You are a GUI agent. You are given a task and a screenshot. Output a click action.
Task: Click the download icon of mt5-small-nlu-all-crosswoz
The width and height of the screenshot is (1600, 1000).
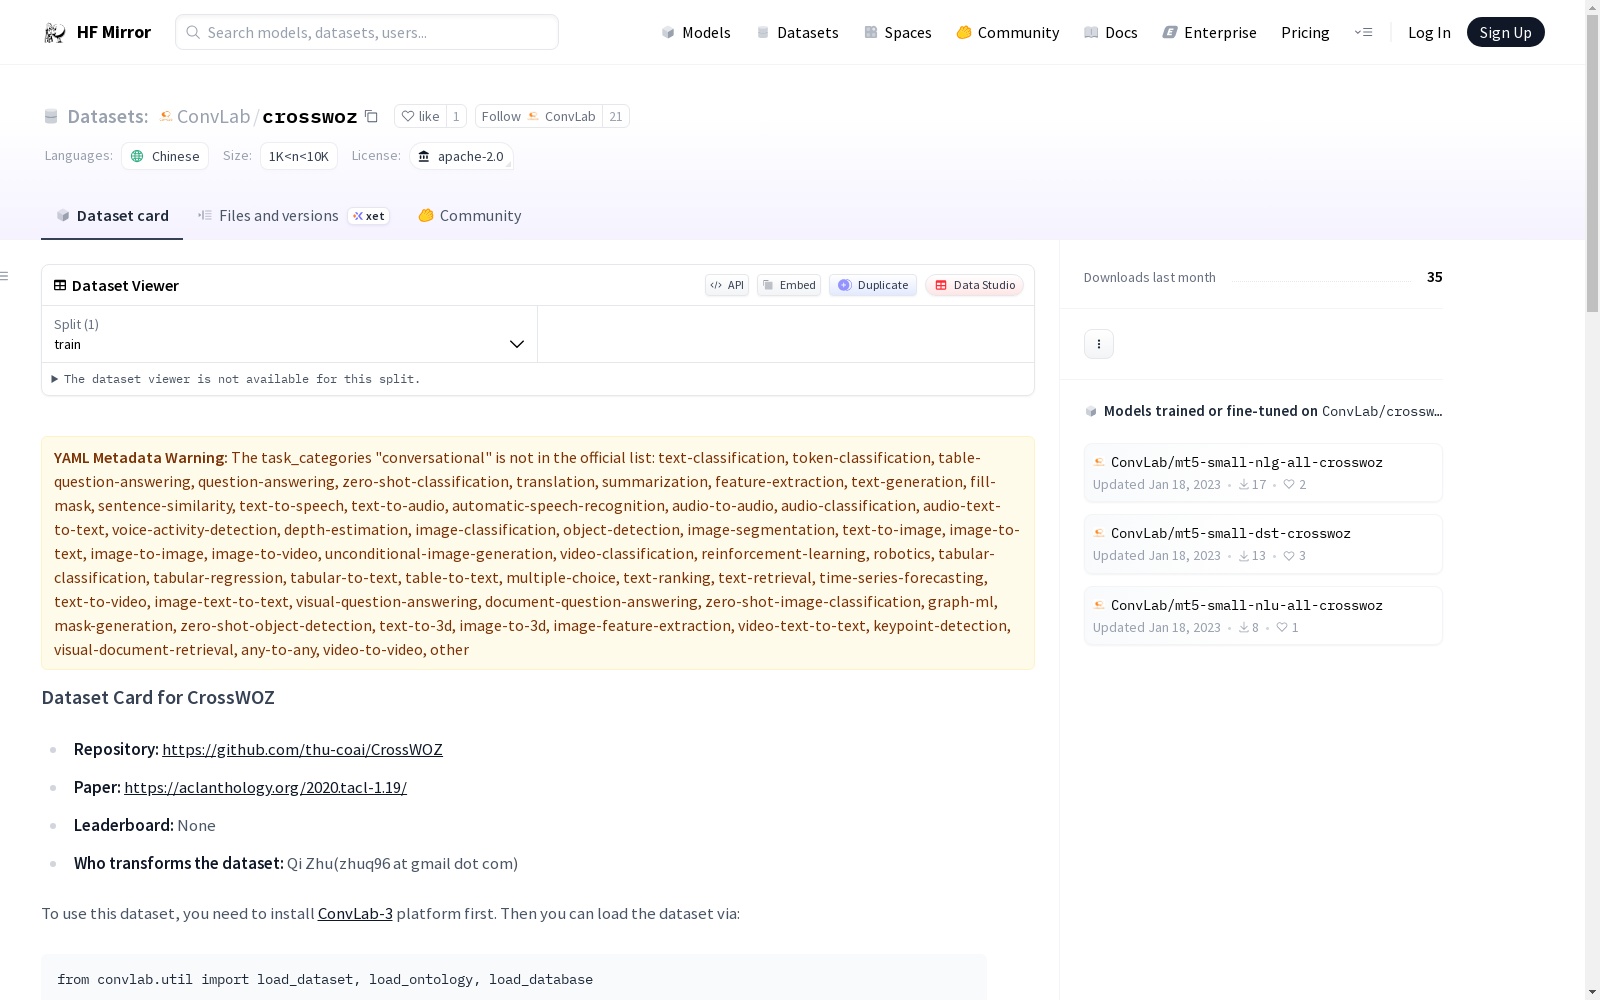[x=1244, y=627]
